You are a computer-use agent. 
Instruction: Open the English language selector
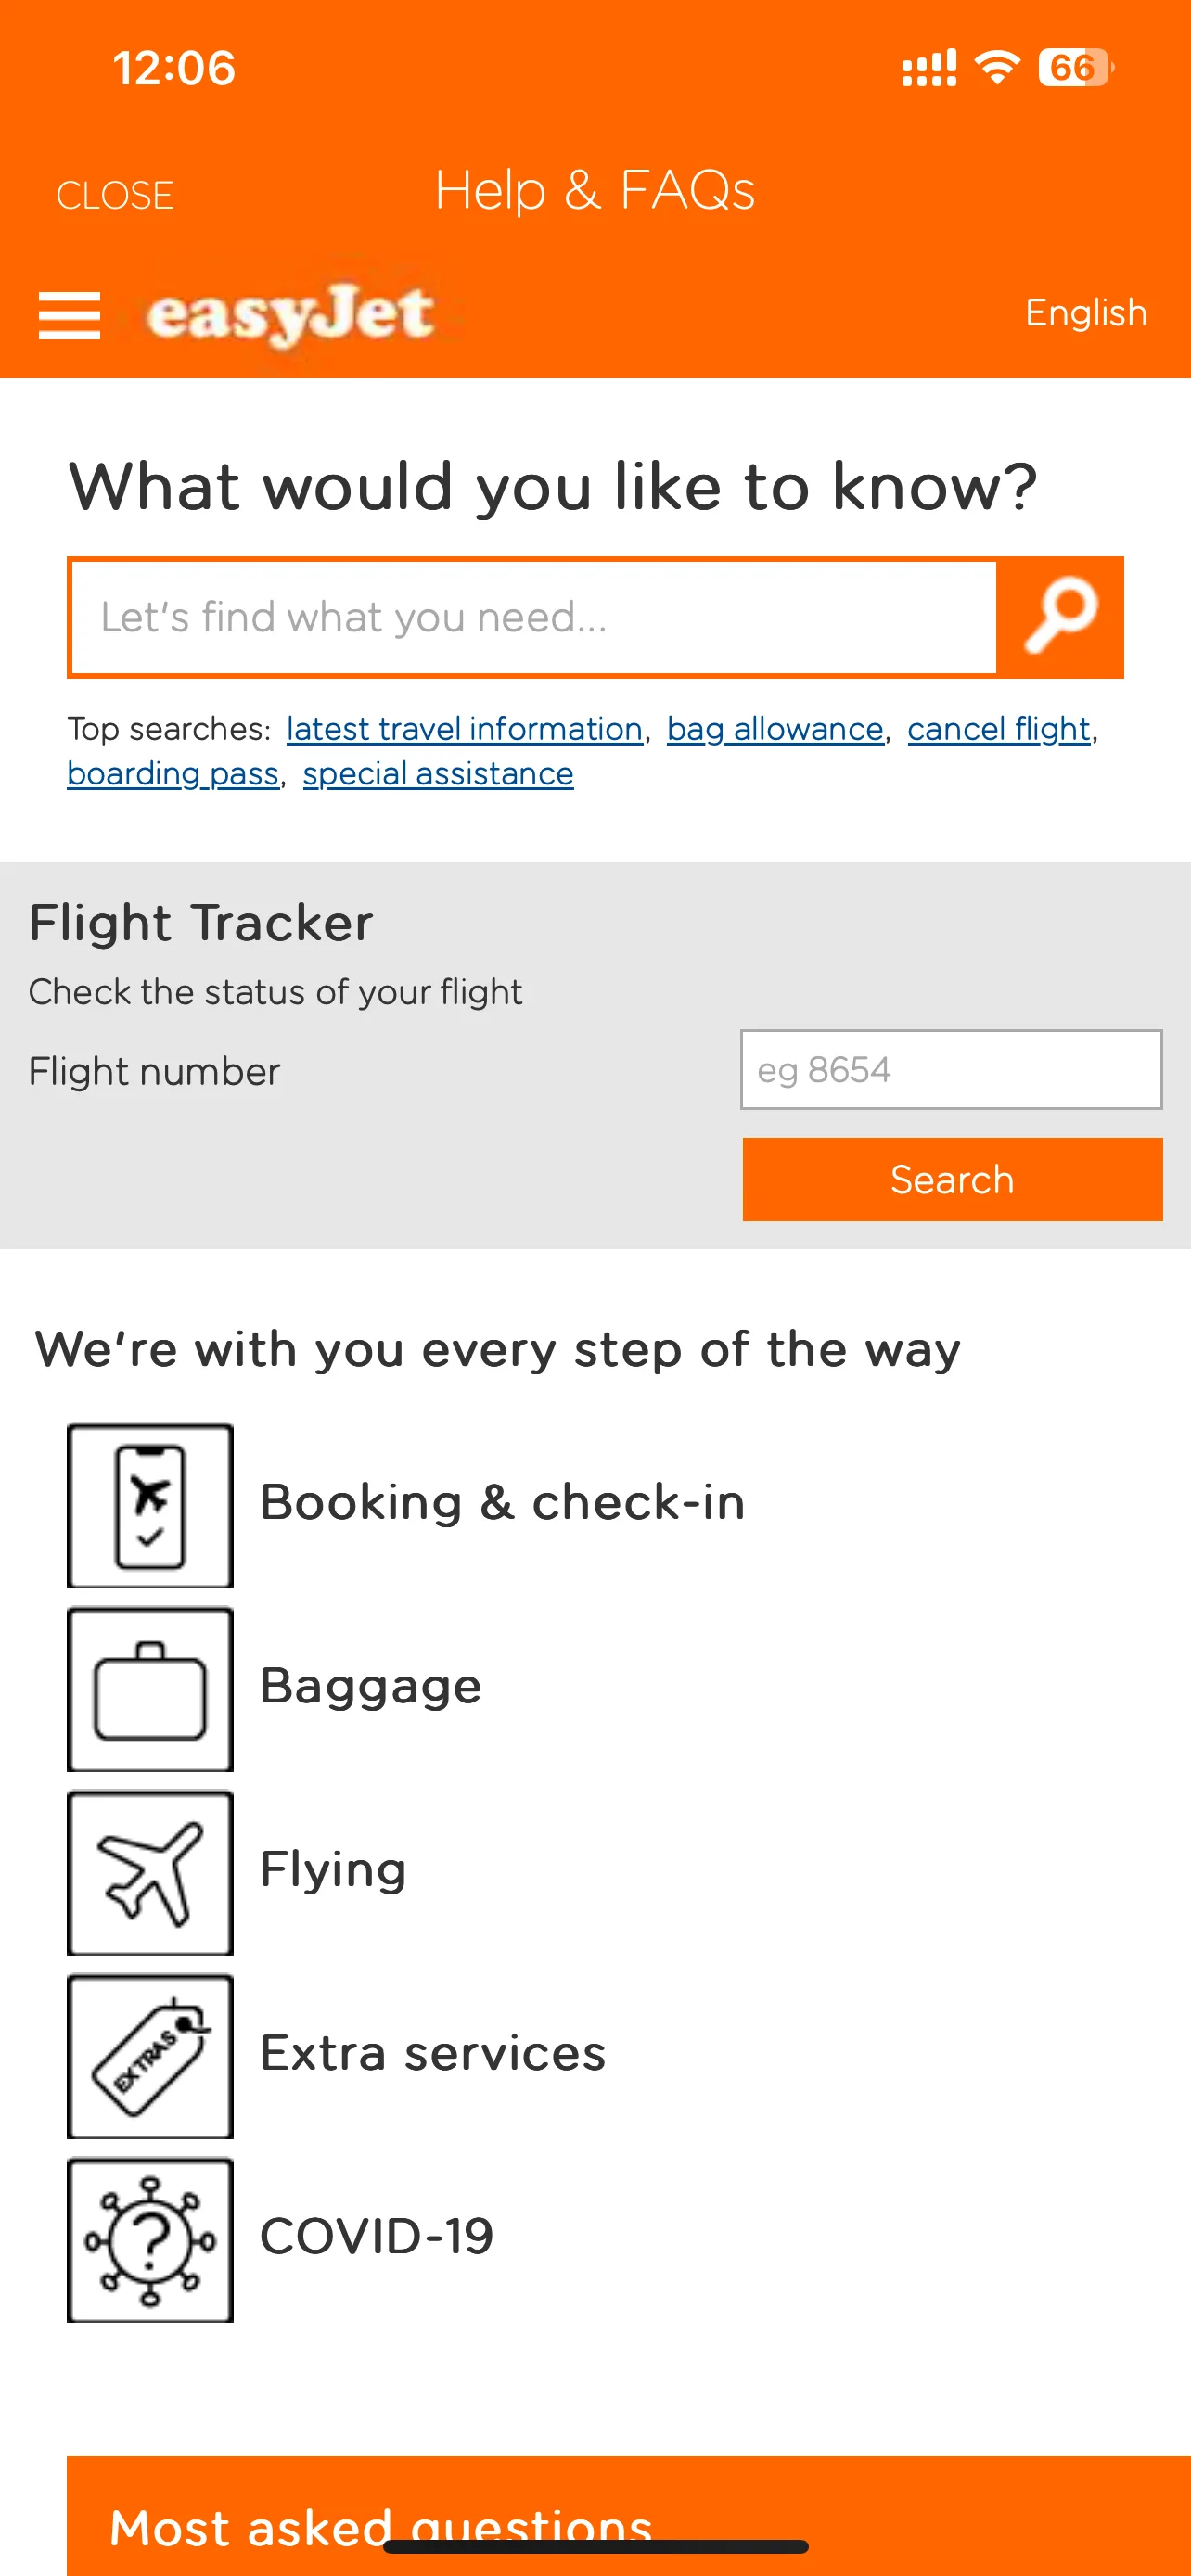click(1085, 313)
